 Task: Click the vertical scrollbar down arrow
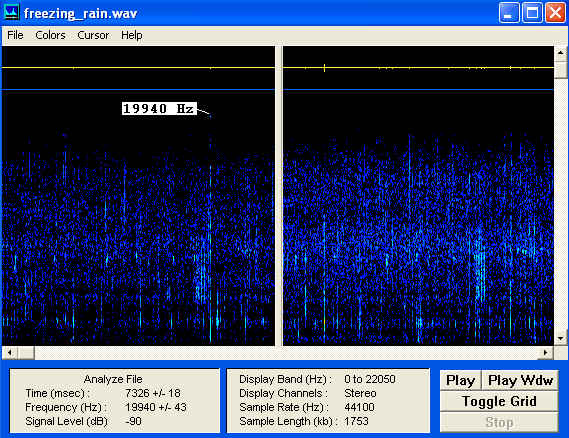(x=561, y=338)
